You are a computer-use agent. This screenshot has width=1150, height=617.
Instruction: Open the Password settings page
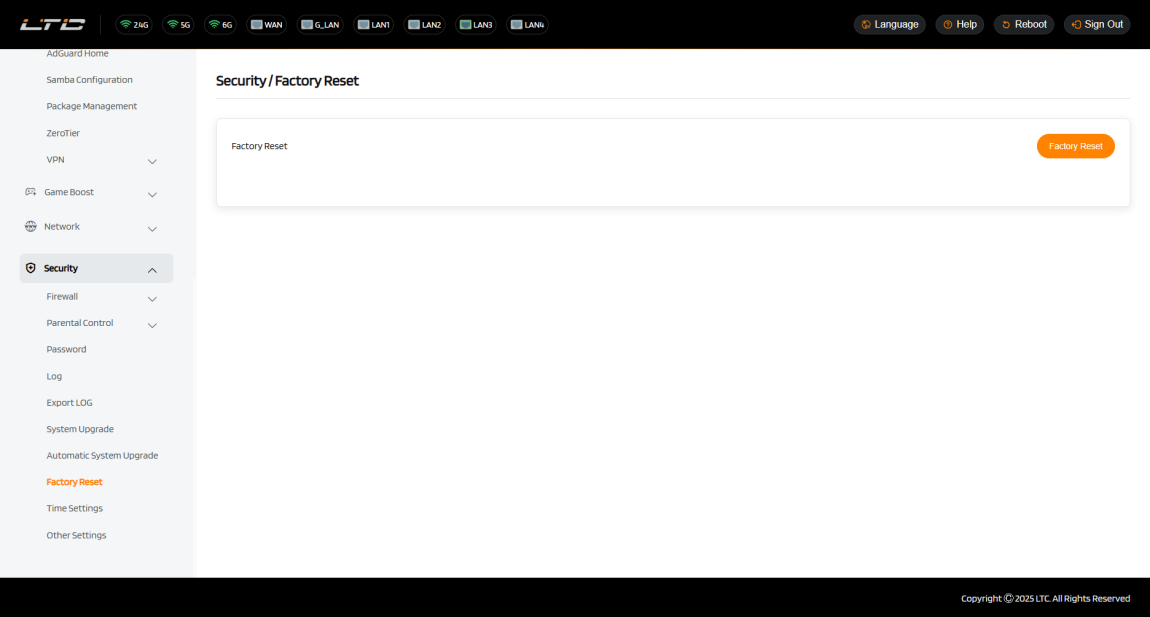point(66,349)
